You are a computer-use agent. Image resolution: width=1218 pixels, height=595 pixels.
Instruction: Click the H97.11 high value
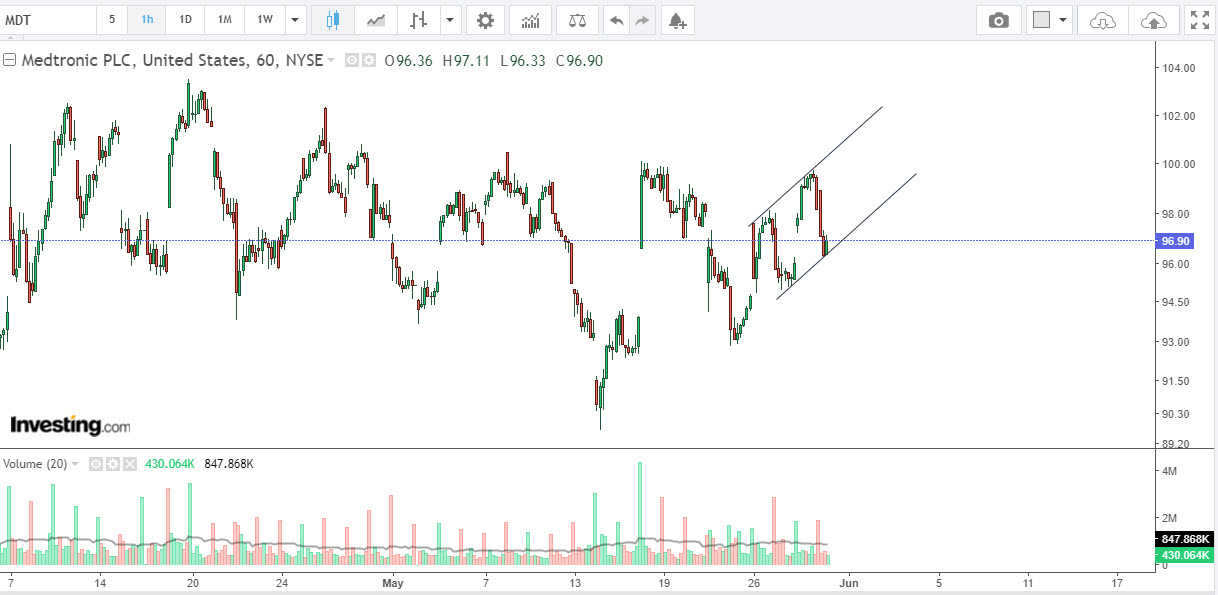coord(465,61)
